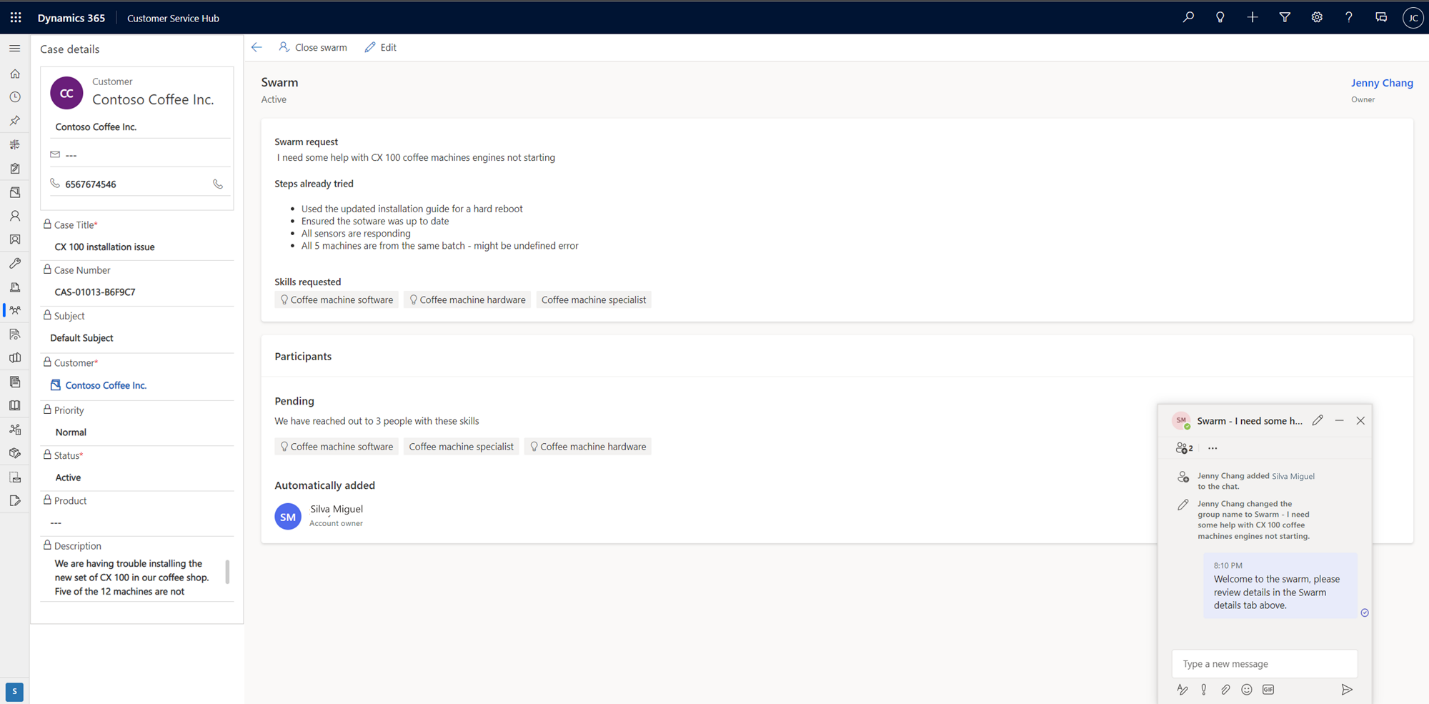
Task: Open the advanced find funnel icon
Action: click(1285, 17)
